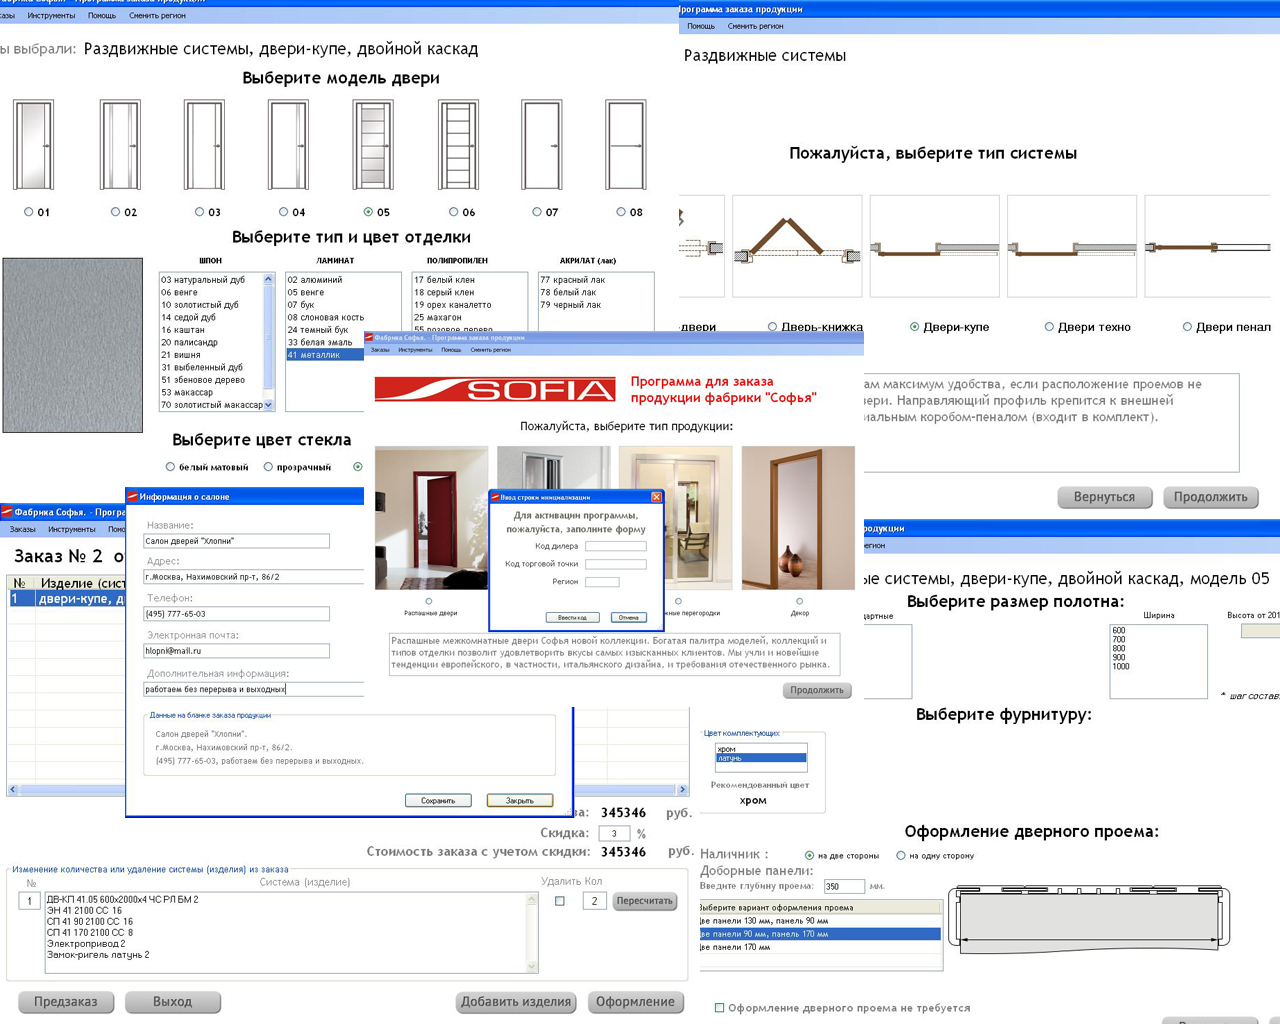
Task: Click the Скидка percentage field
Action: [x=614, y=833]
